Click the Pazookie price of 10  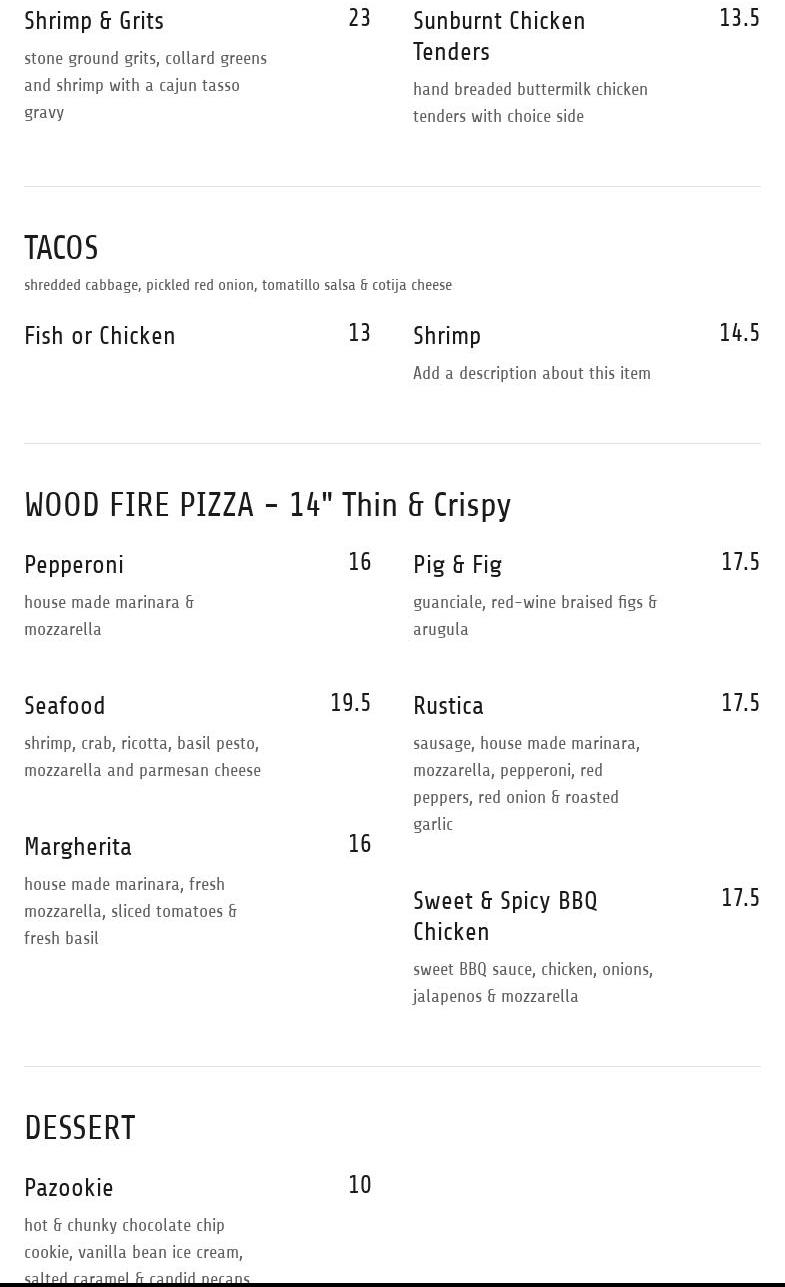(x=359, y=1185)
